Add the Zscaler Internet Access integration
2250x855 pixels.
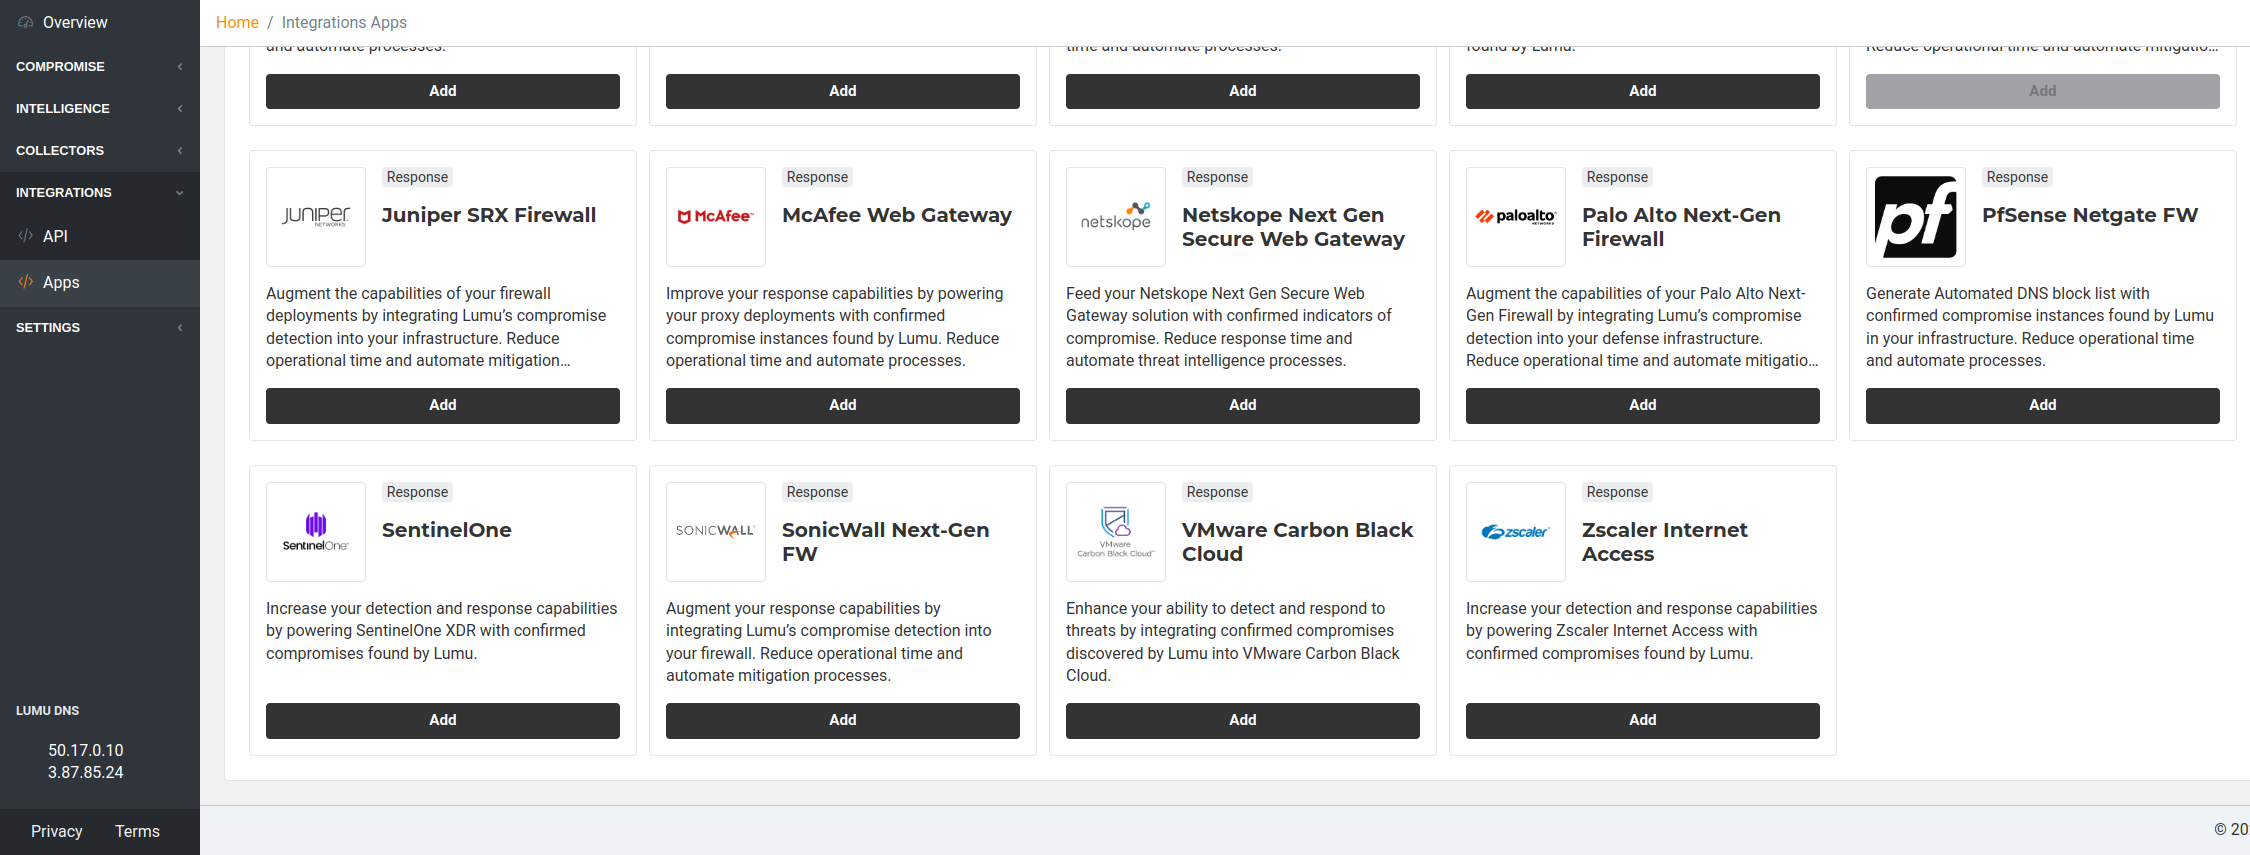coord(1643,720)
